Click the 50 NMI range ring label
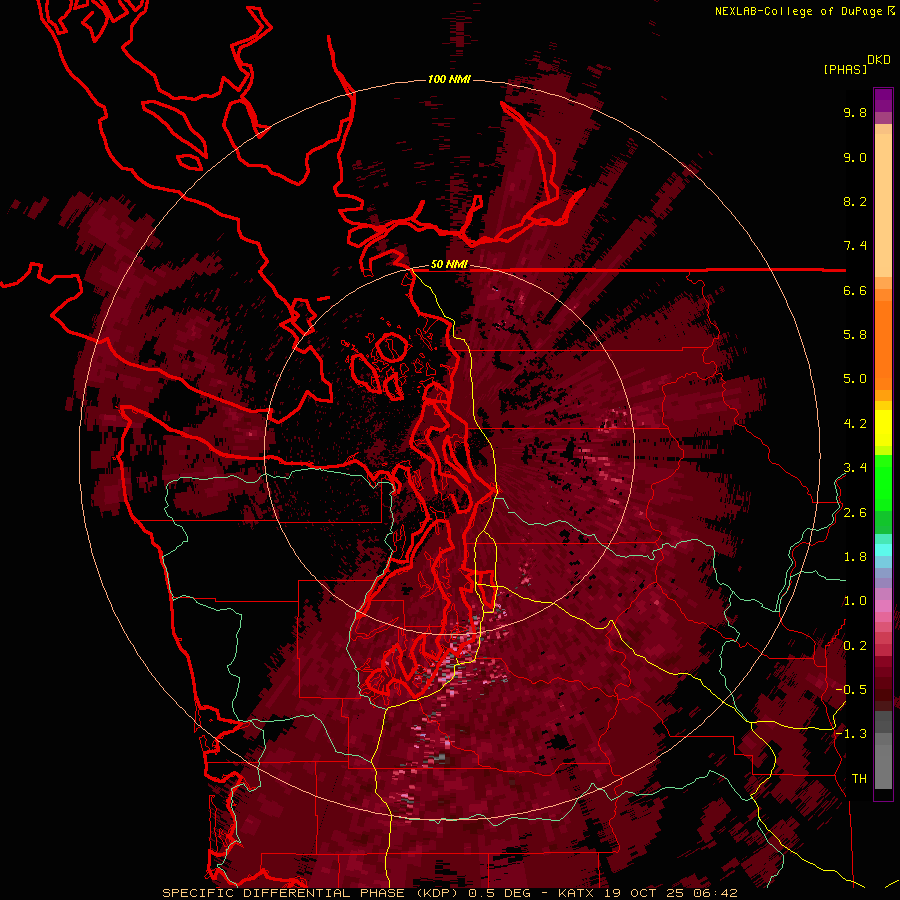This screenshot has width=900, height=900. coord(449,265)
